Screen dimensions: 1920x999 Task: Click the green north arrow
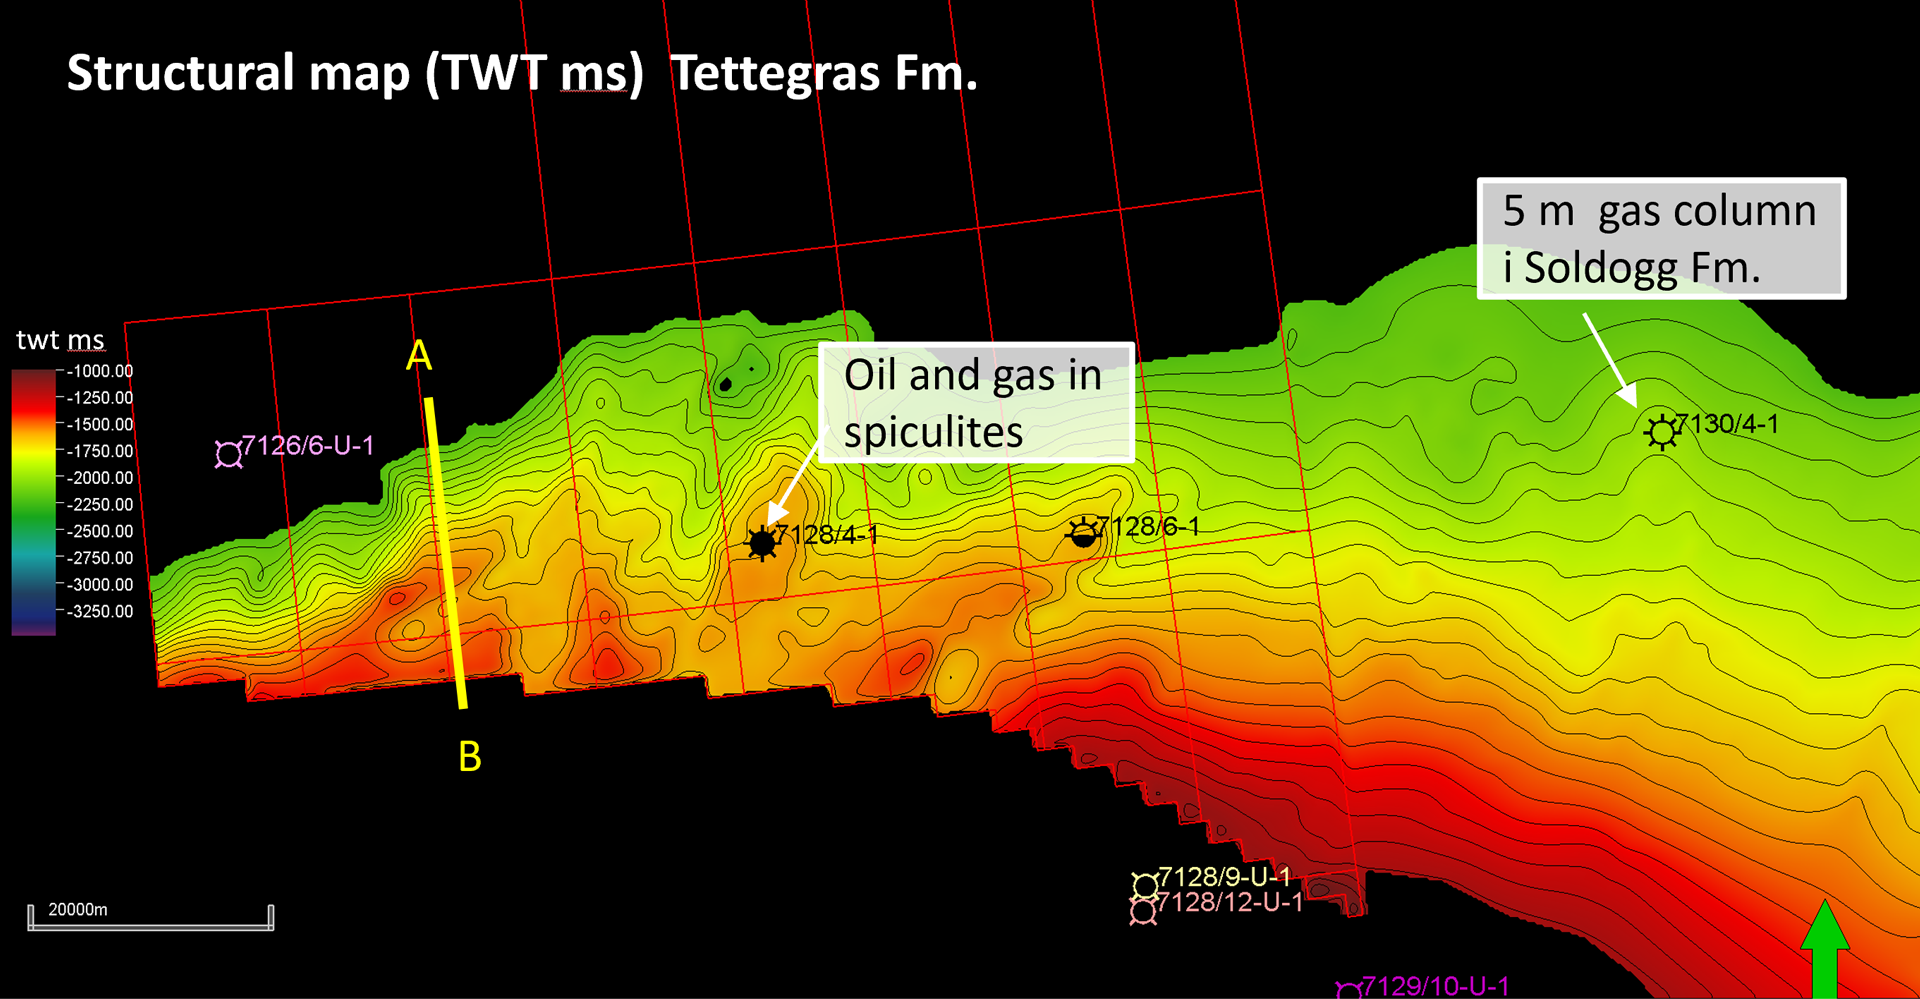(1825, 950)
